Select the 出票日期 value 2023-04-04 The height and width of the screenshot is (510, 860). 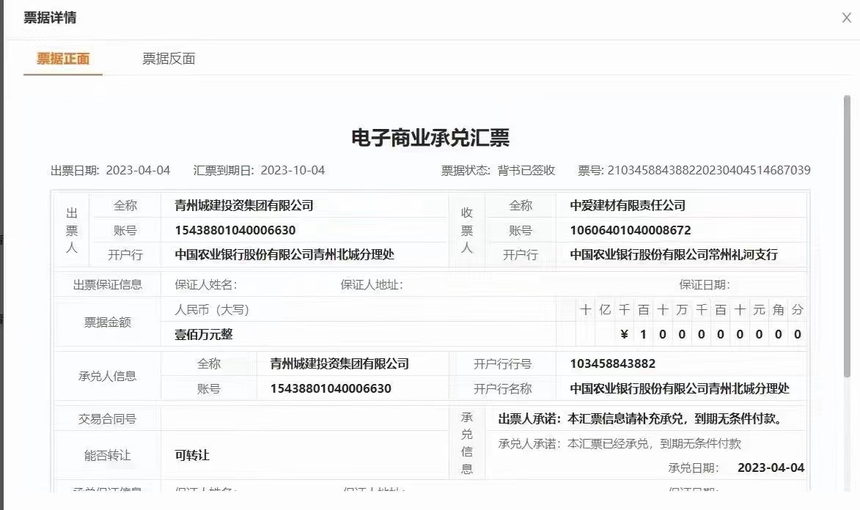coord(138,171)
